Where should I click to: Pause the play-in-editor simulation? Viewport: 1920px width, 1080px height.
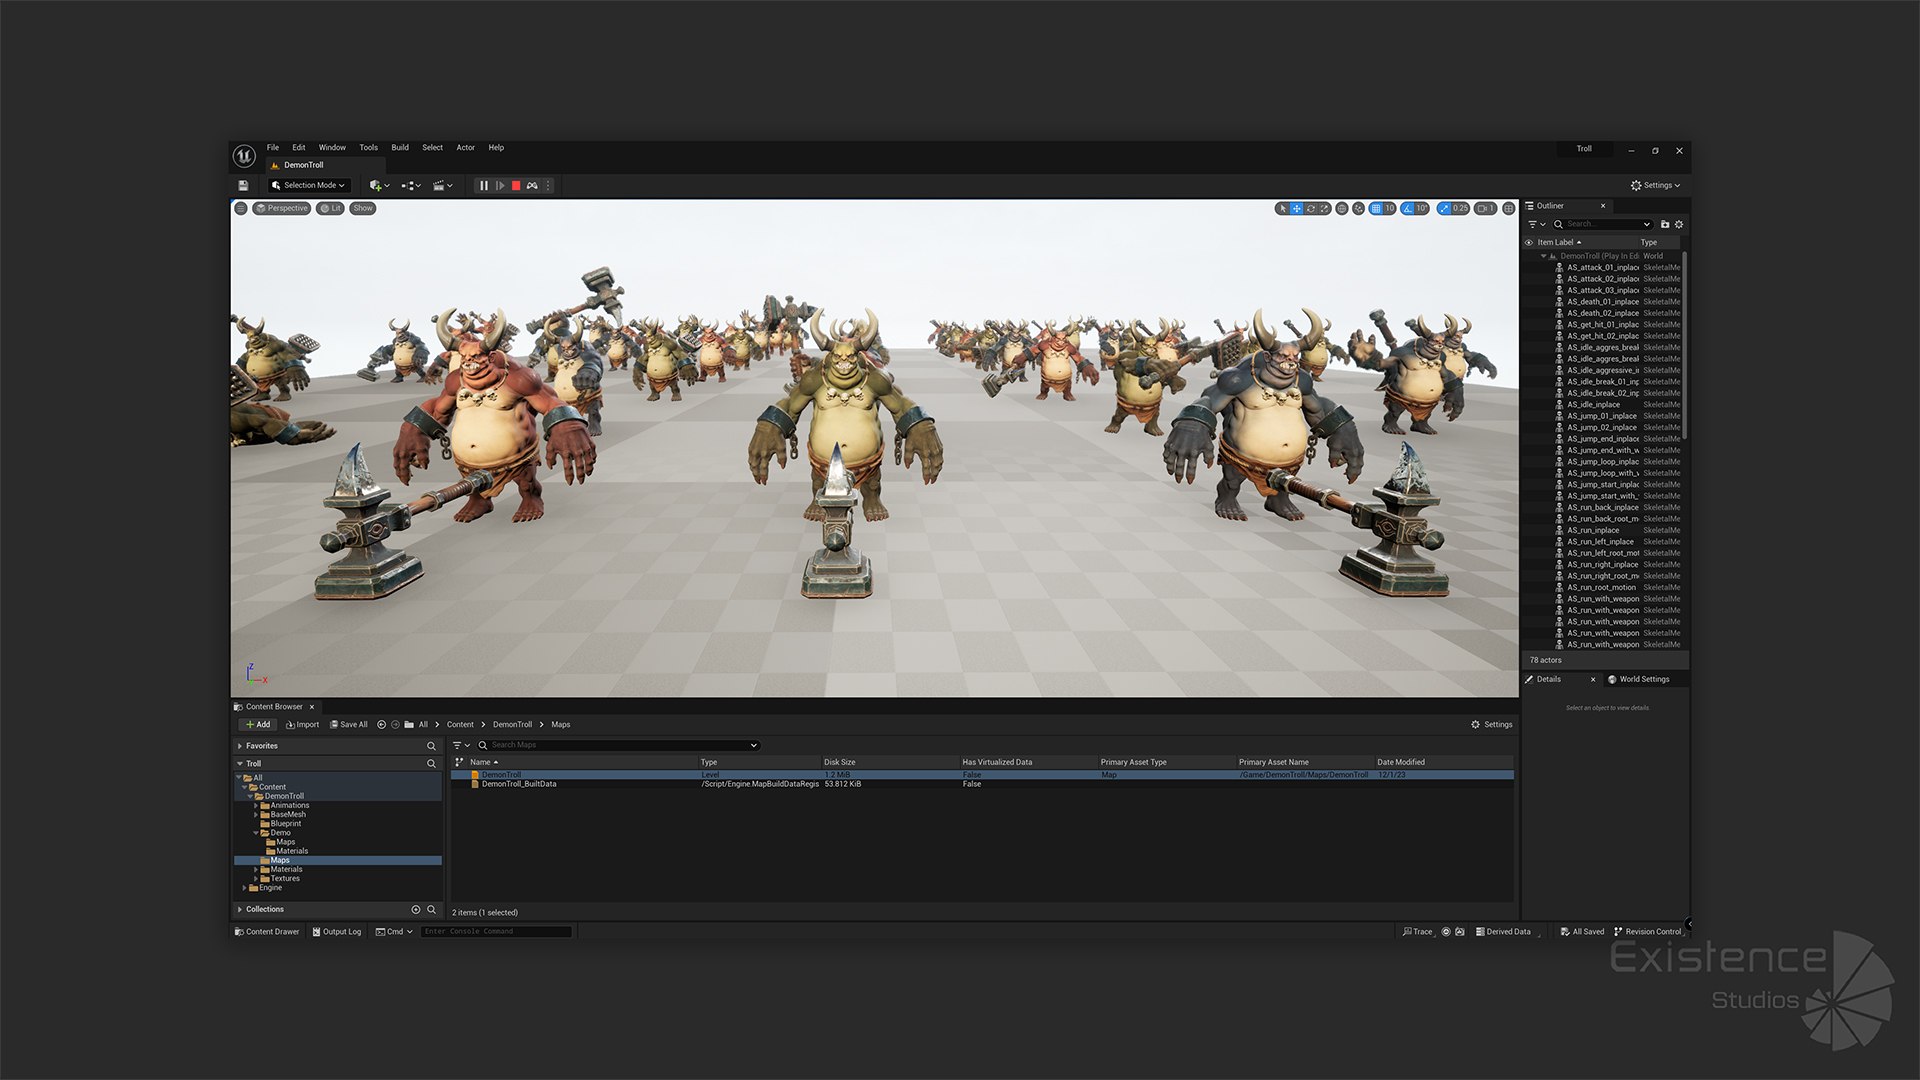[x=484, y=186]
